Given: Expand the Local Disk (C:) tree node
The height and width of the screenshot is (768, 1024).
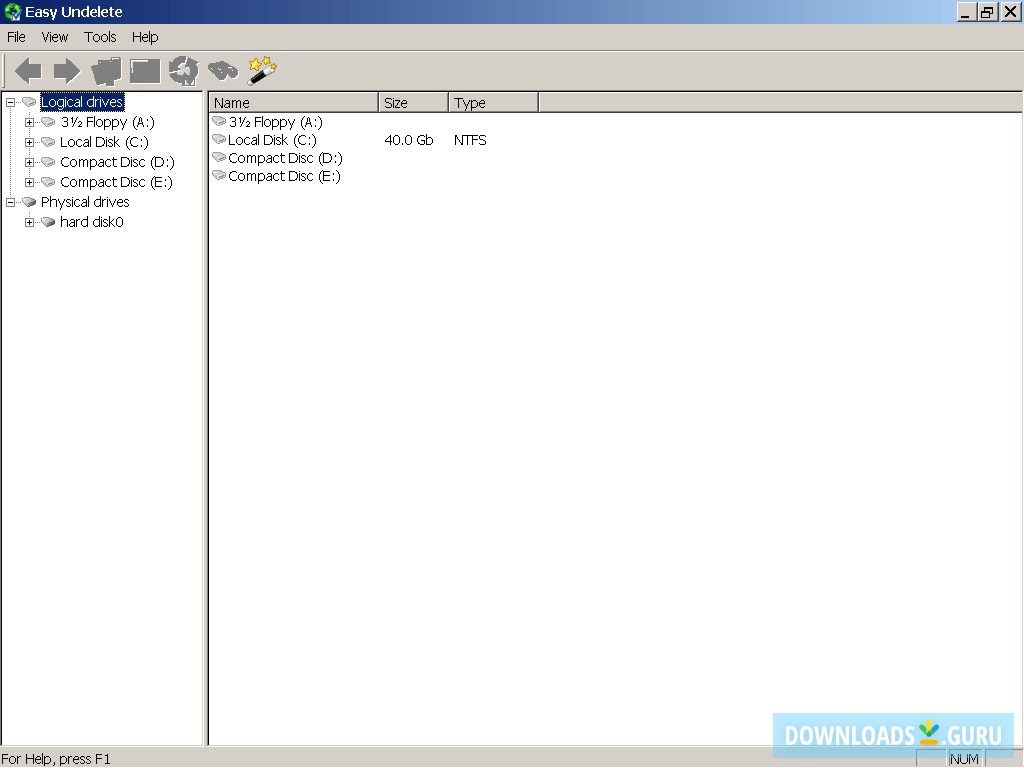Looking at the screenshot, I should [30, 142].
